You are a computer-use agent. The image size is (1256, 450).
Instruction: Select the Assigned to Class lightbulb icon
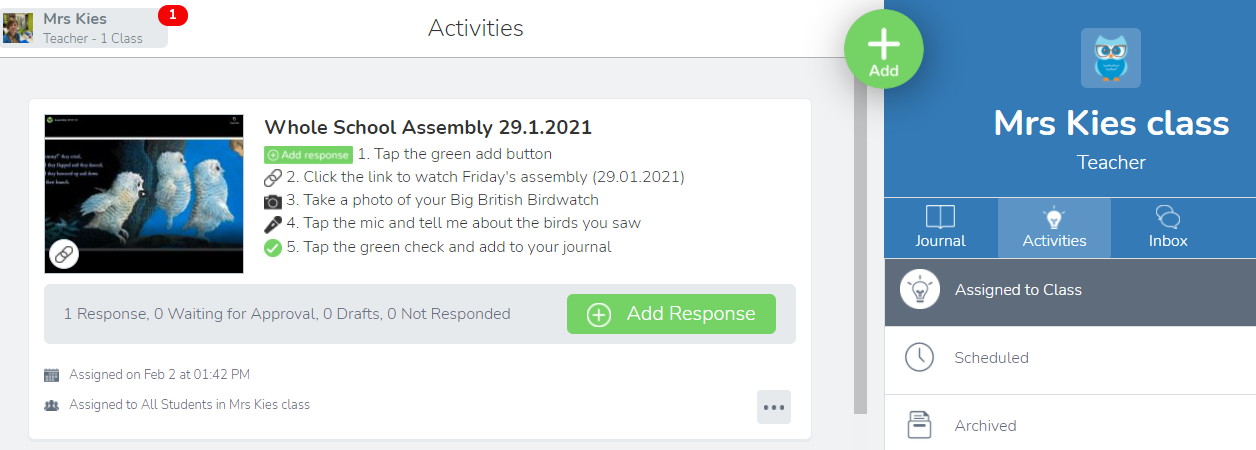(919, 290)
